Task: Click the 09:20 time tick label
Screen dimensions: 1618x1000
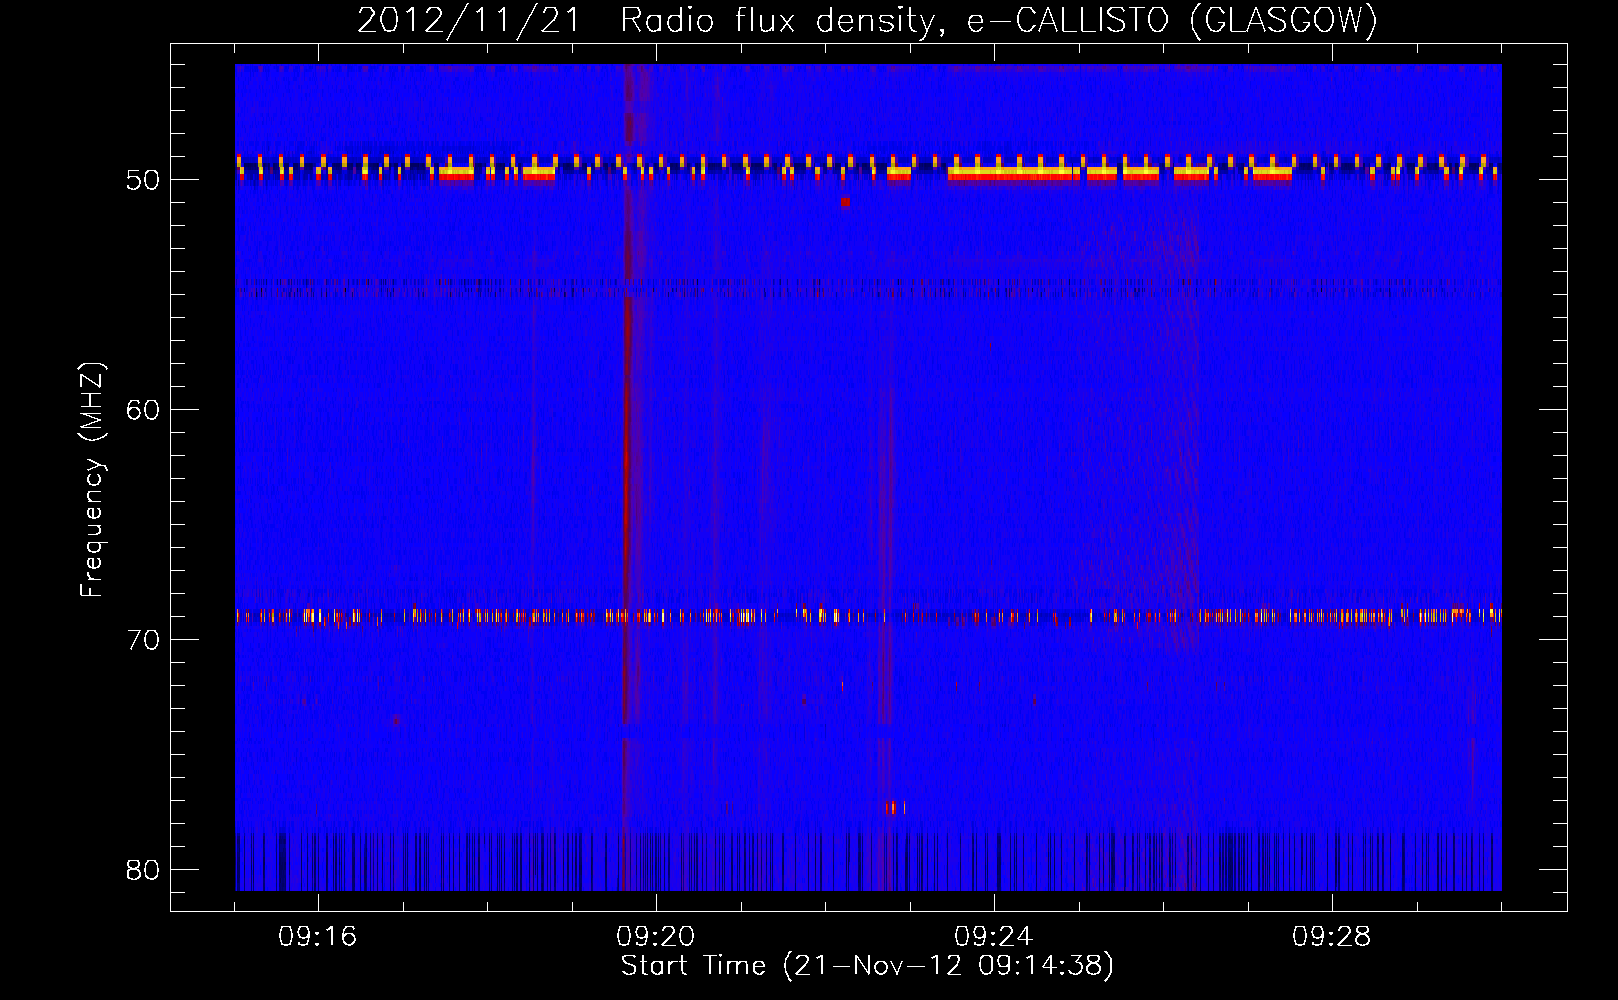Action: click(x=656, y=937)
